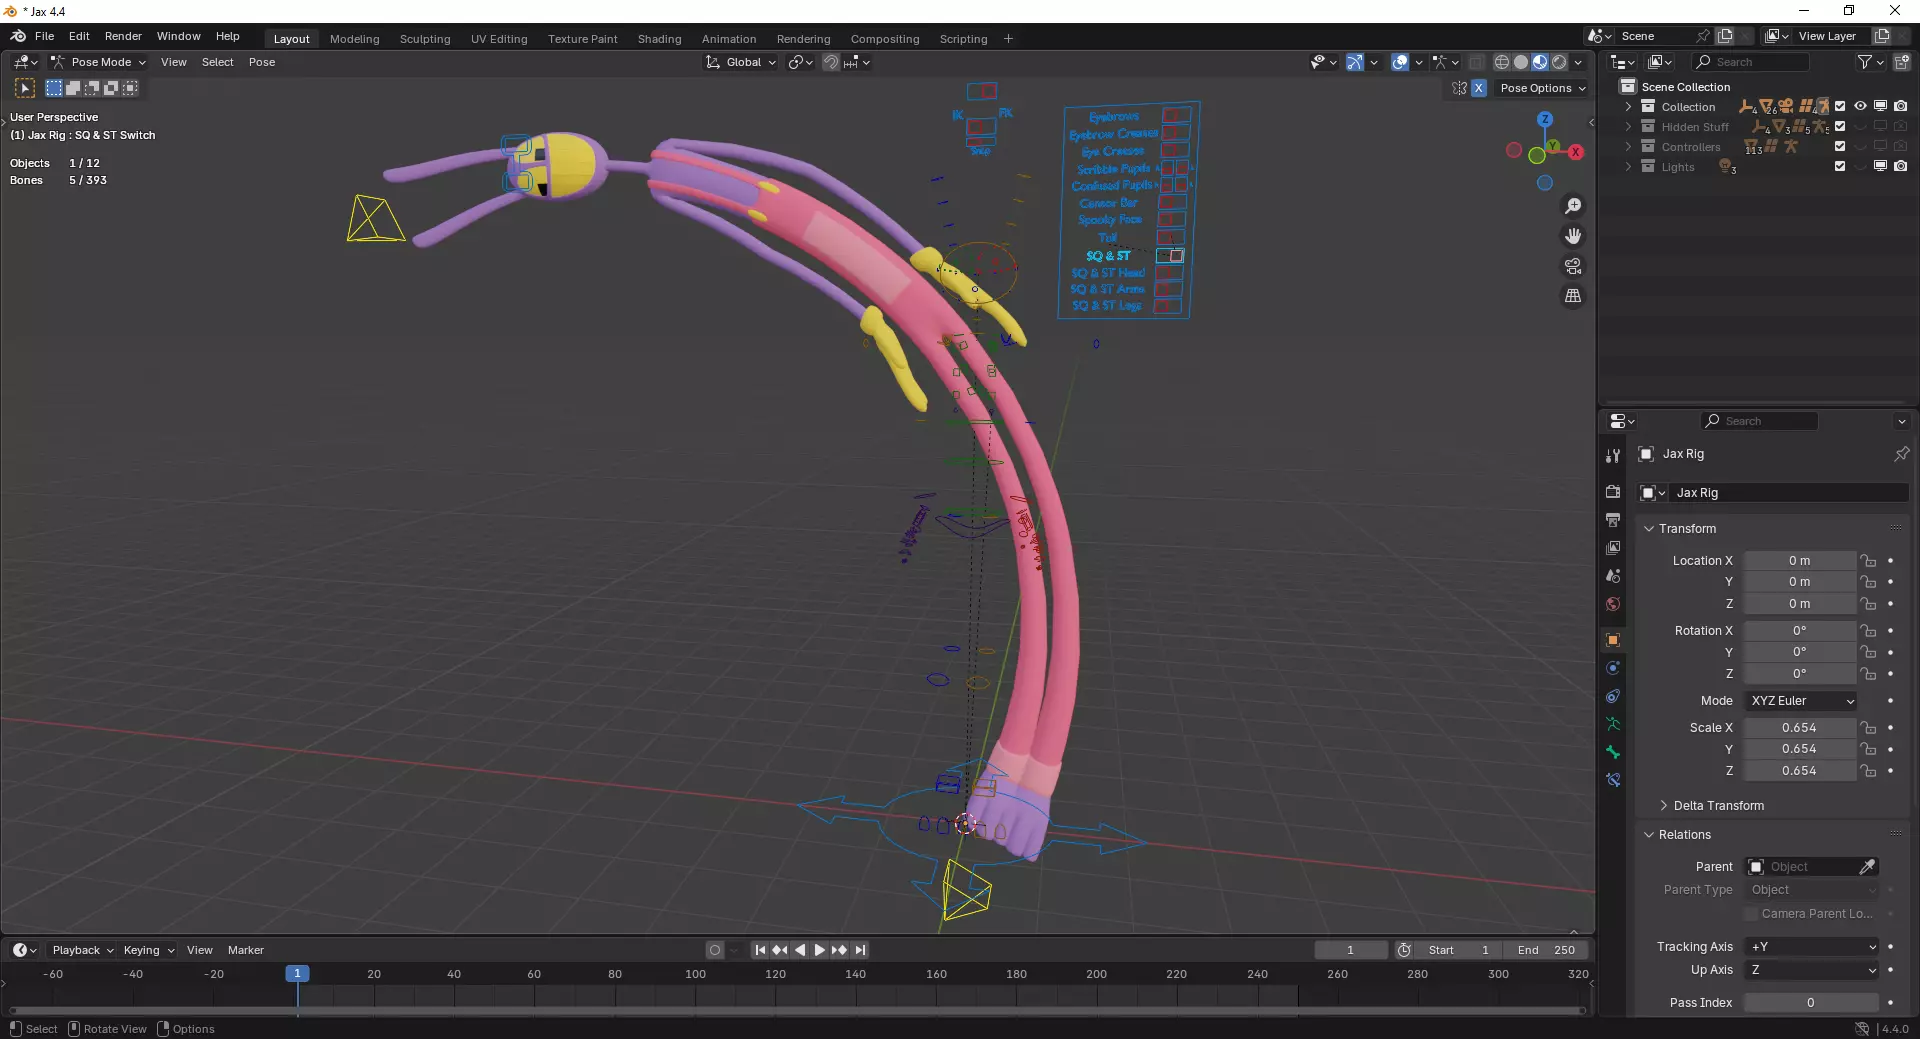
Task: Uncheck the Hidden Stuff exclude checkbox
Action: pyautogui.click(x=1840, y=126)
